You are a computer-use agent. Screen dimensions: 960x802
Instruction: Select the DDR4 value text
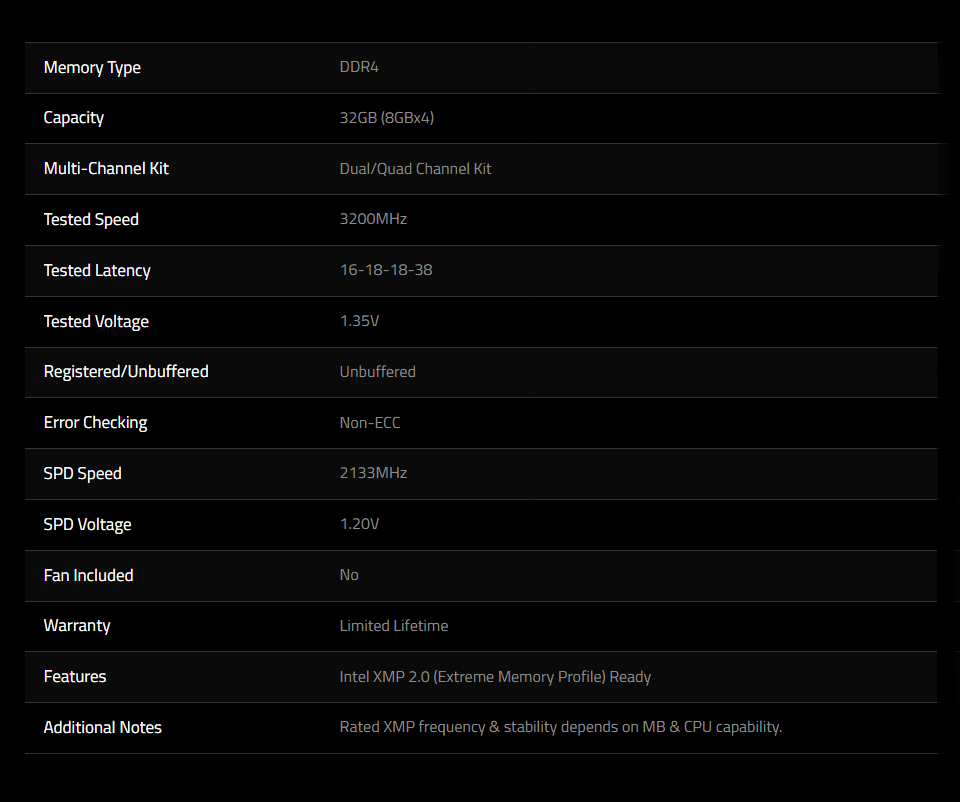click(x=359, y=67)
